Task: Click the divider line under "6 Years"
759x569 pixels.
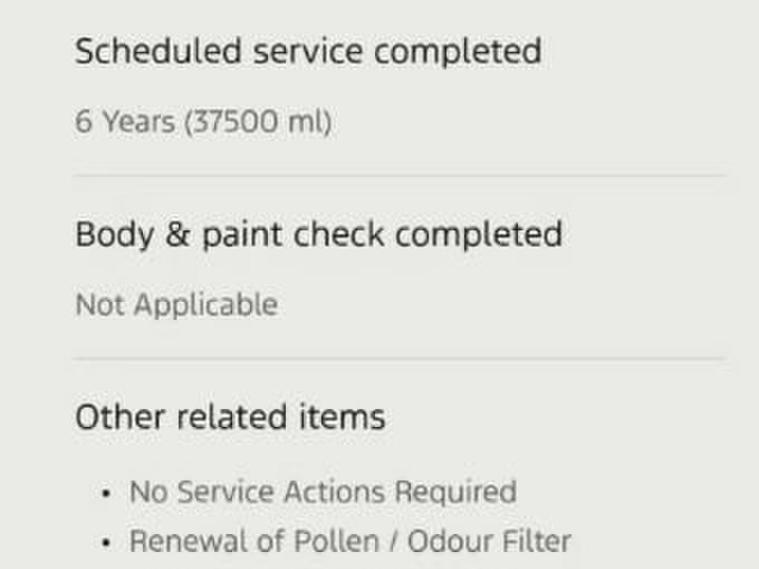Action: tap(400, 176)
